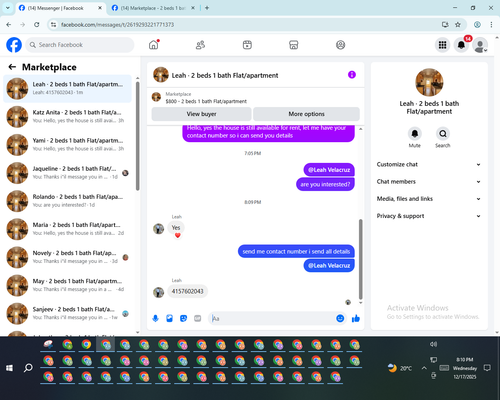Open May conversation
The width and height of the screenshot is (500, 400).
coord(67,285)
